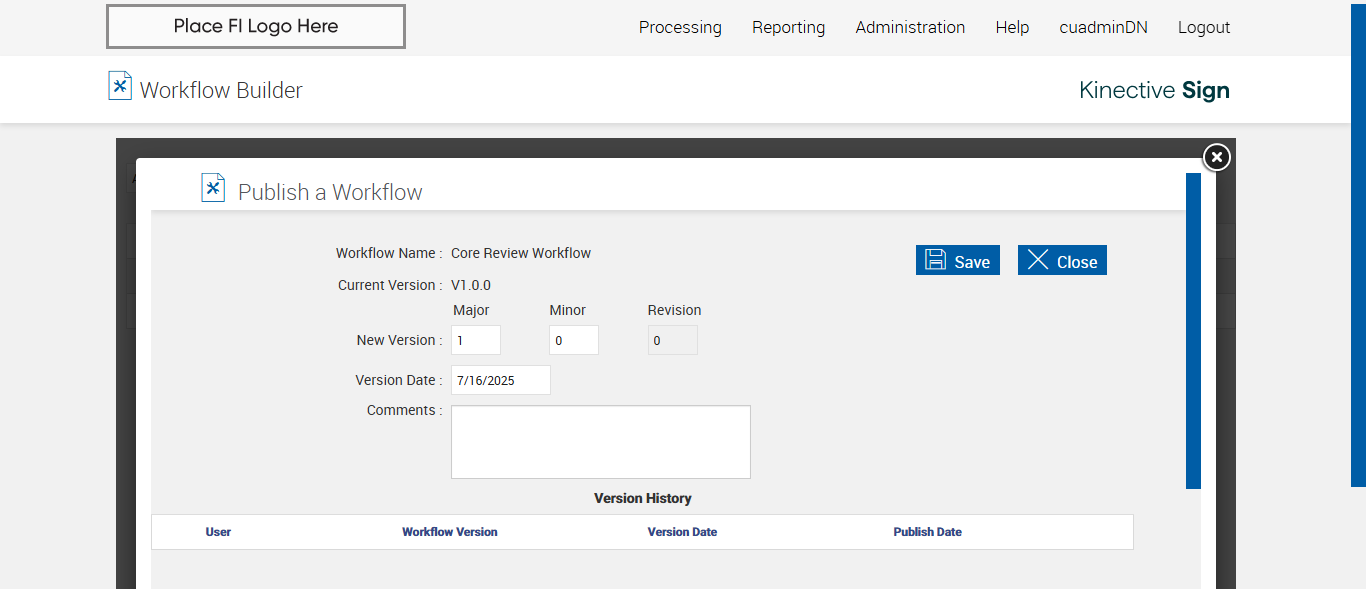The height and width of the screenshot is (589, 1366).
Task: Click the Save button
Action: (957, 260)
